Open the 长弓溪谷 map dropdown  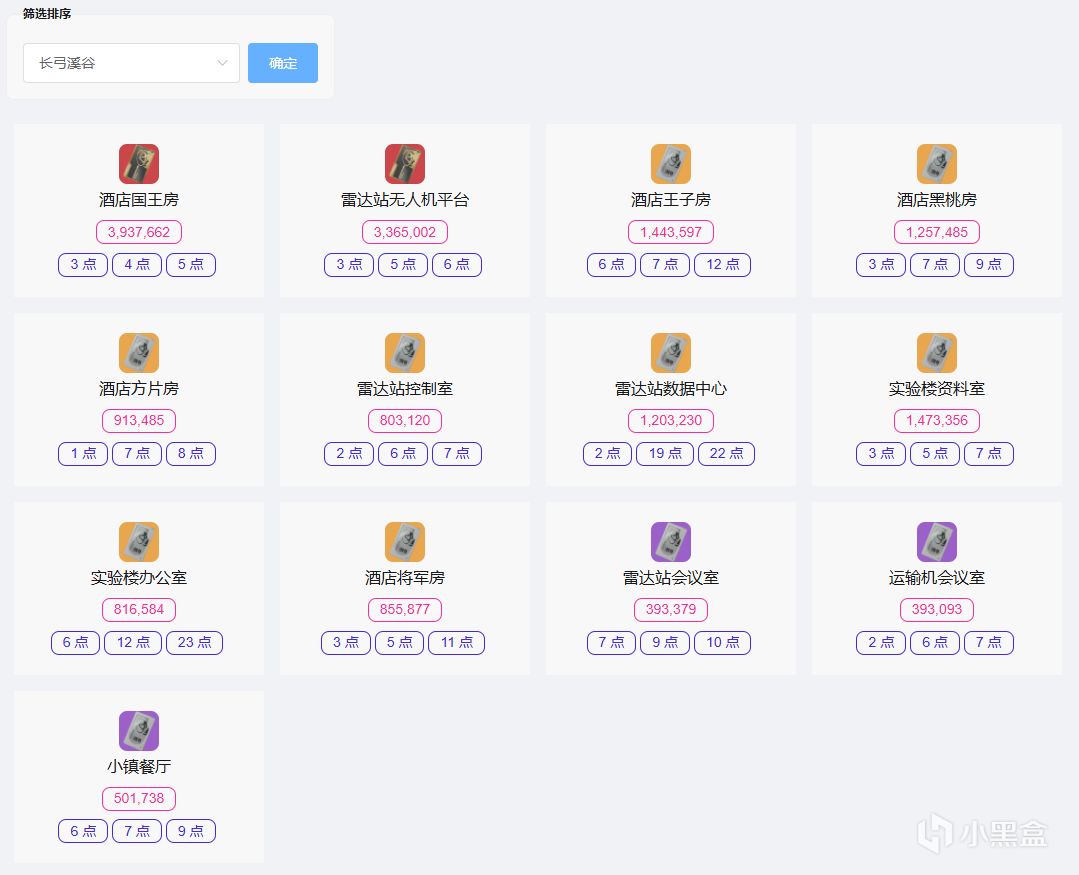(131, 63)
